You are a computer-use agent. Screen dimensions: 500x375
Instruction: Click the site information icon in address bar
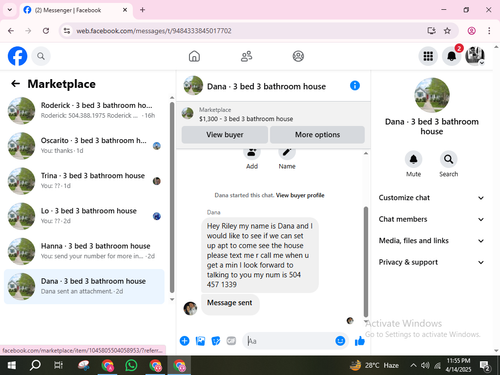[x=67, y=31]
